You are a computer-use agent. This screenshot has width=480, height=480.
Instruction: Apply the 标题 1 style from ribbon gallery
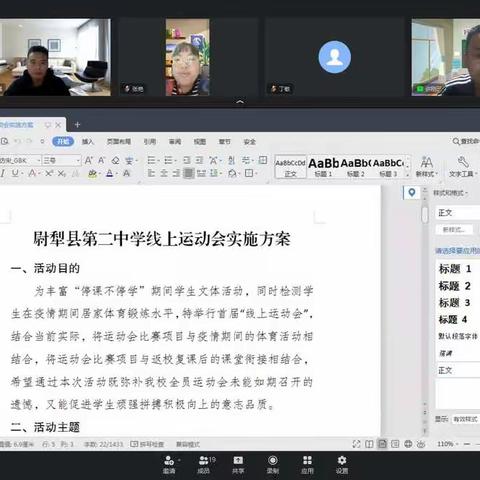(x=323, y=167)
